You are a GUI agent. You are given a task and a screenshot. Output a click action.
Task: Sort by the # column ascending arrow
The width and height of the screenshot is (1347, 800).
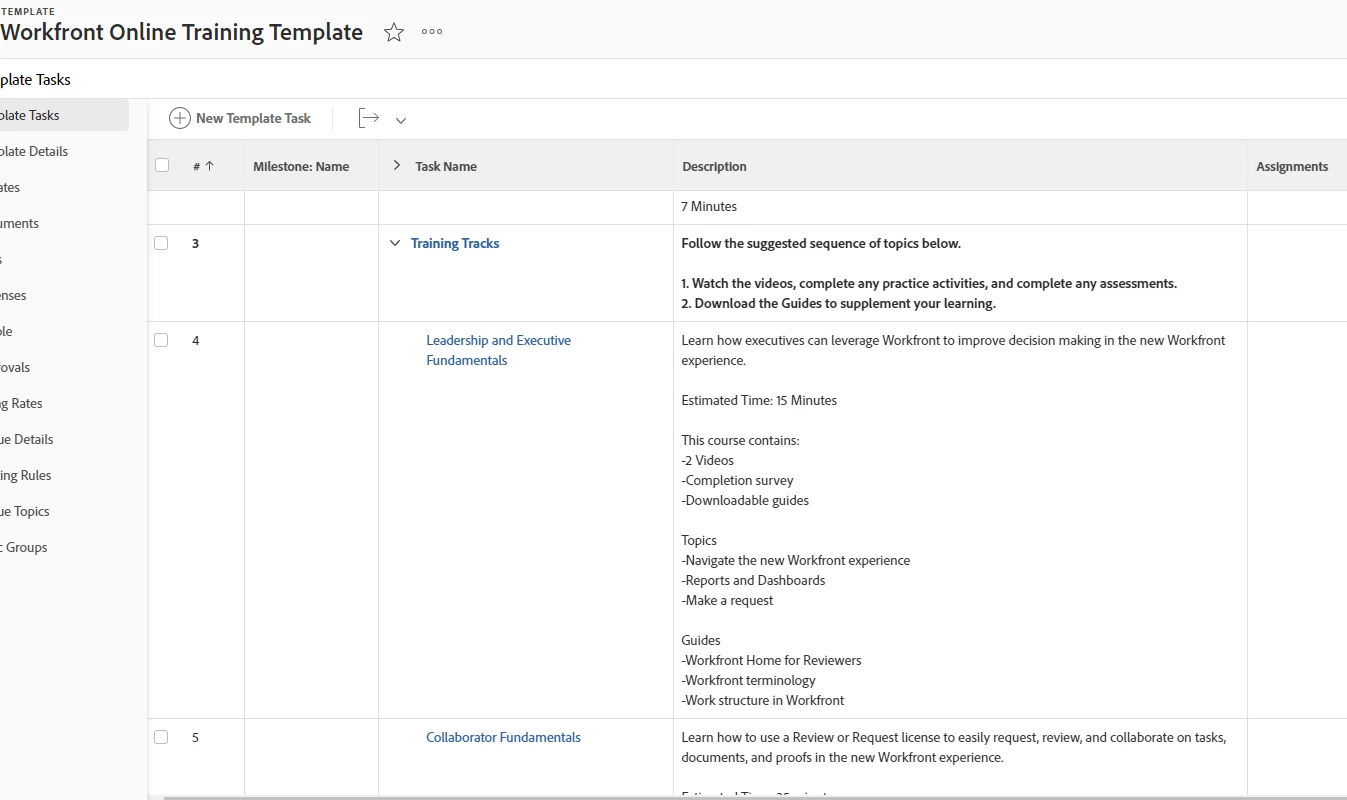[210, 167]
